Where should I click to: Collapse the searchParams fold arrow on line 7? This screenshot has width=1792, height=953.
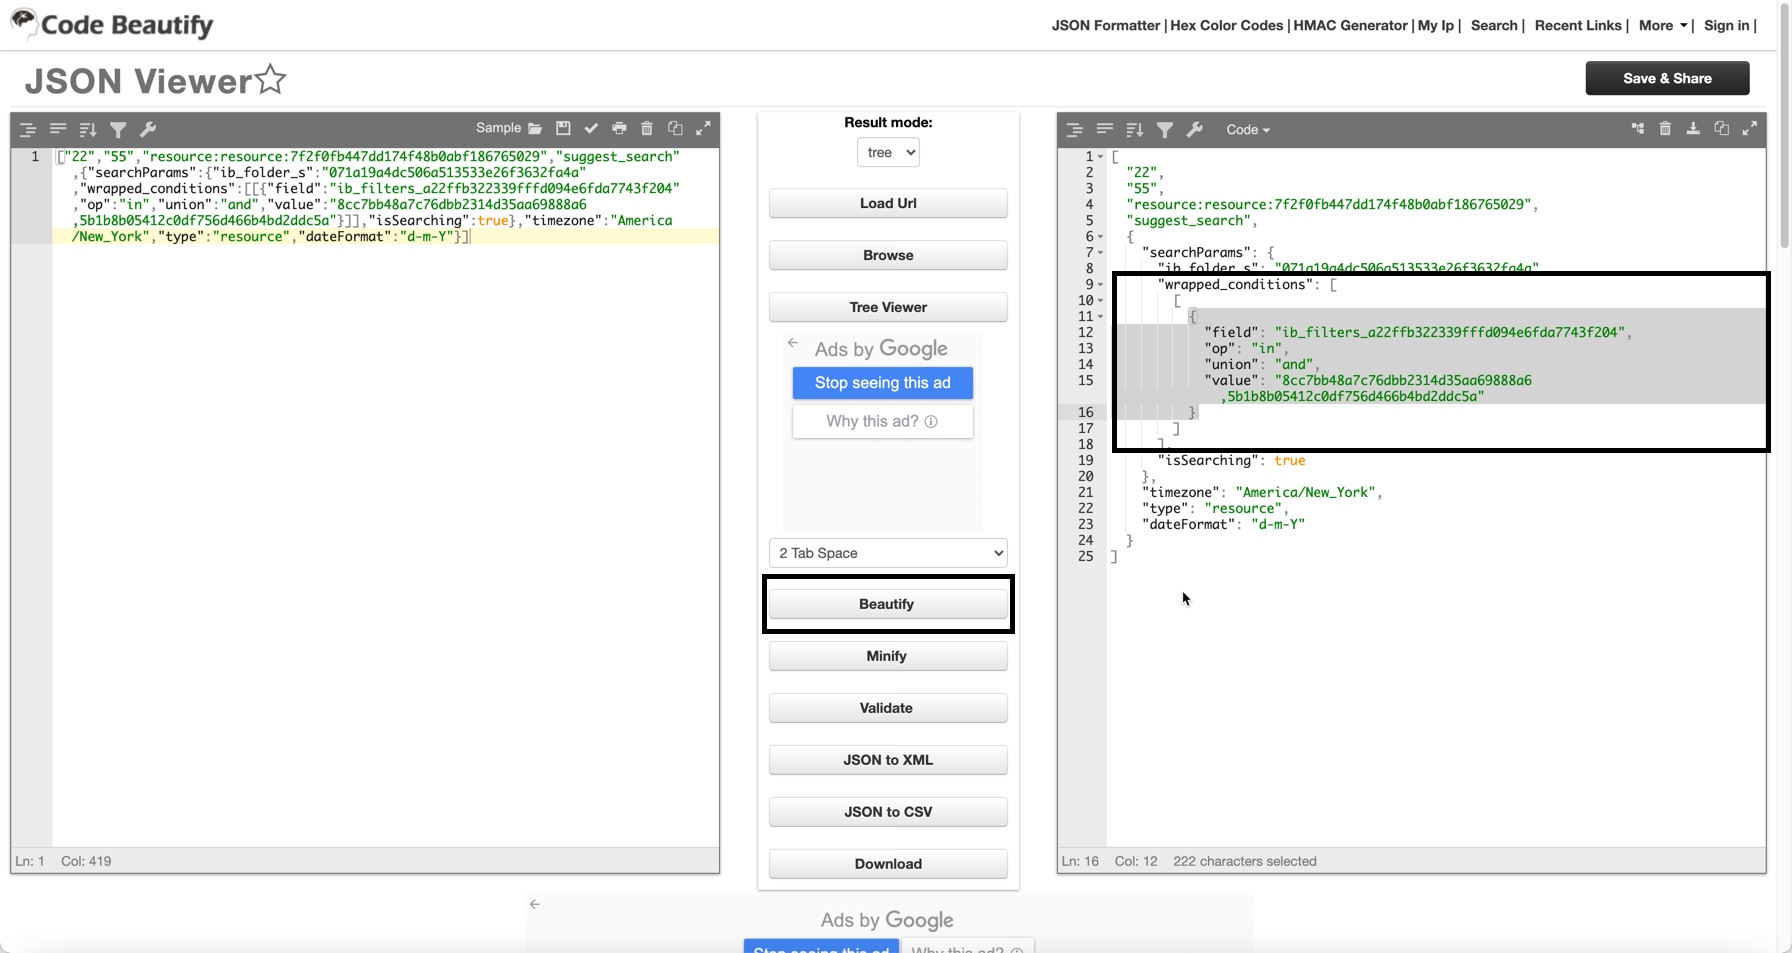(1101, 253)
